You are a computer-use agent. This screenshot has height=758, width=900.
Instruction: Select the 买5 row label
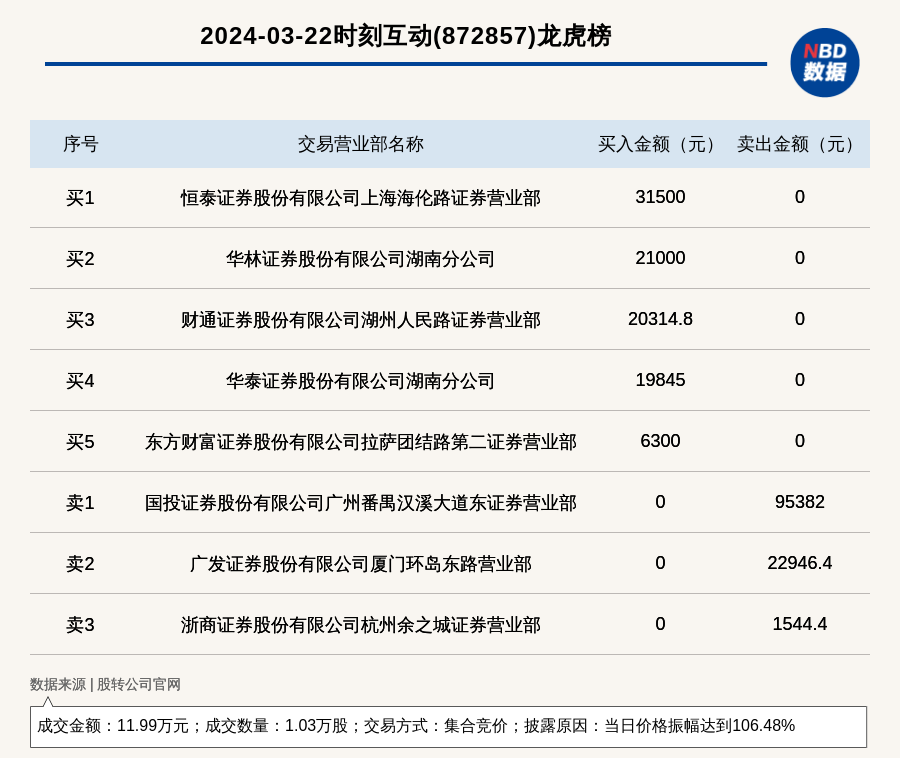pos(80,442)
